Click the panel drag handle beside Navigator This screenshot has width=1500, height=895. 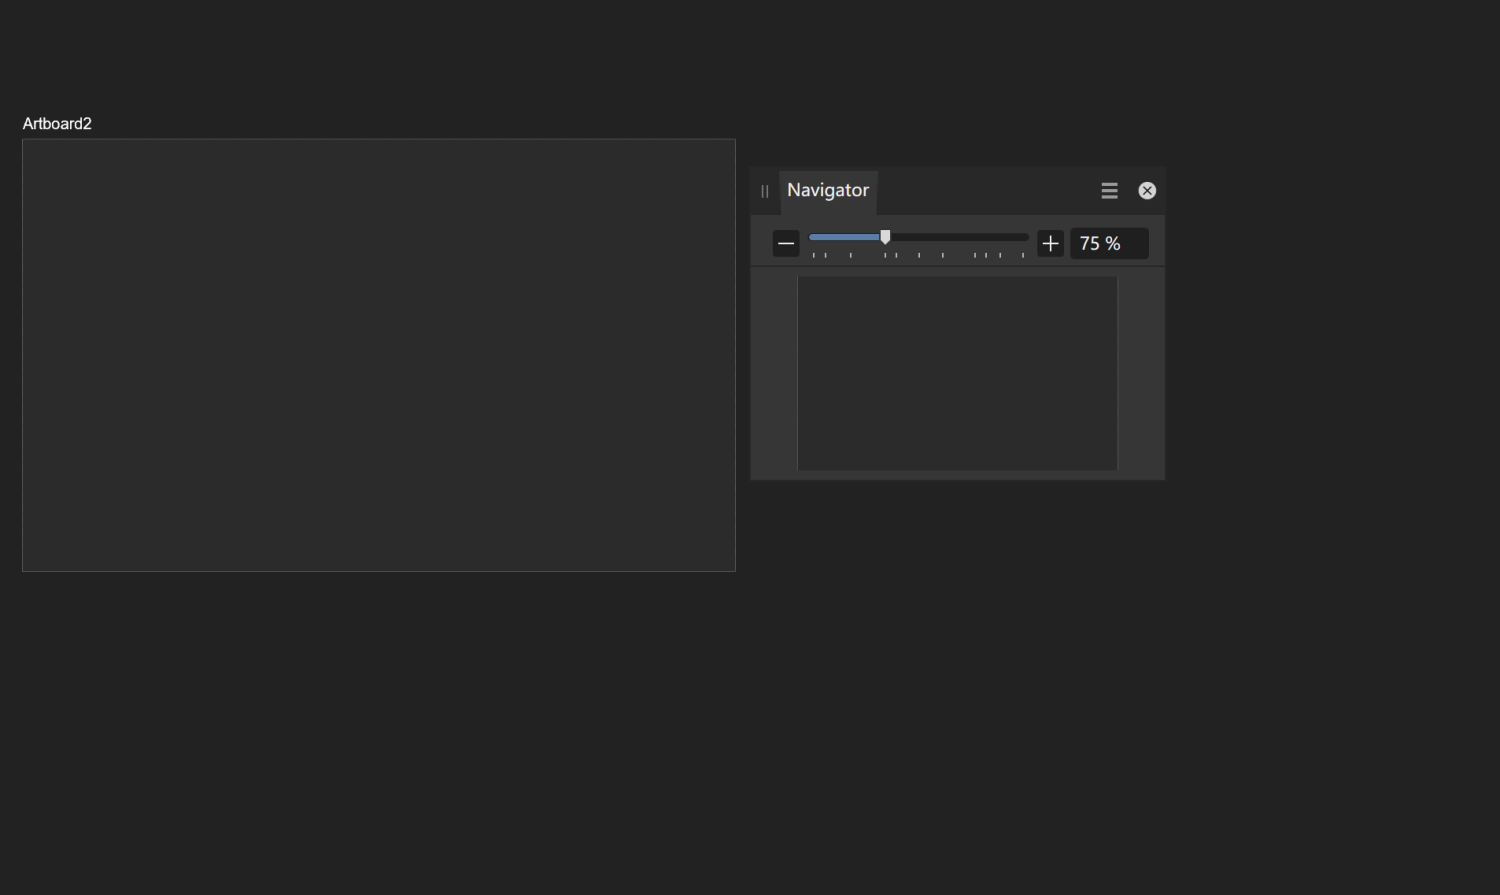click(x=764, y=191)
